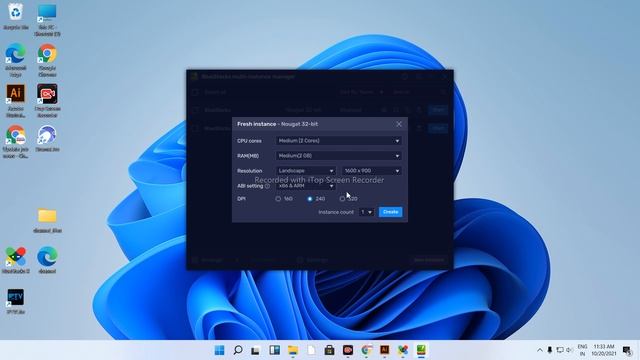Open the yellow folder on the desktop

coord(47,220)
